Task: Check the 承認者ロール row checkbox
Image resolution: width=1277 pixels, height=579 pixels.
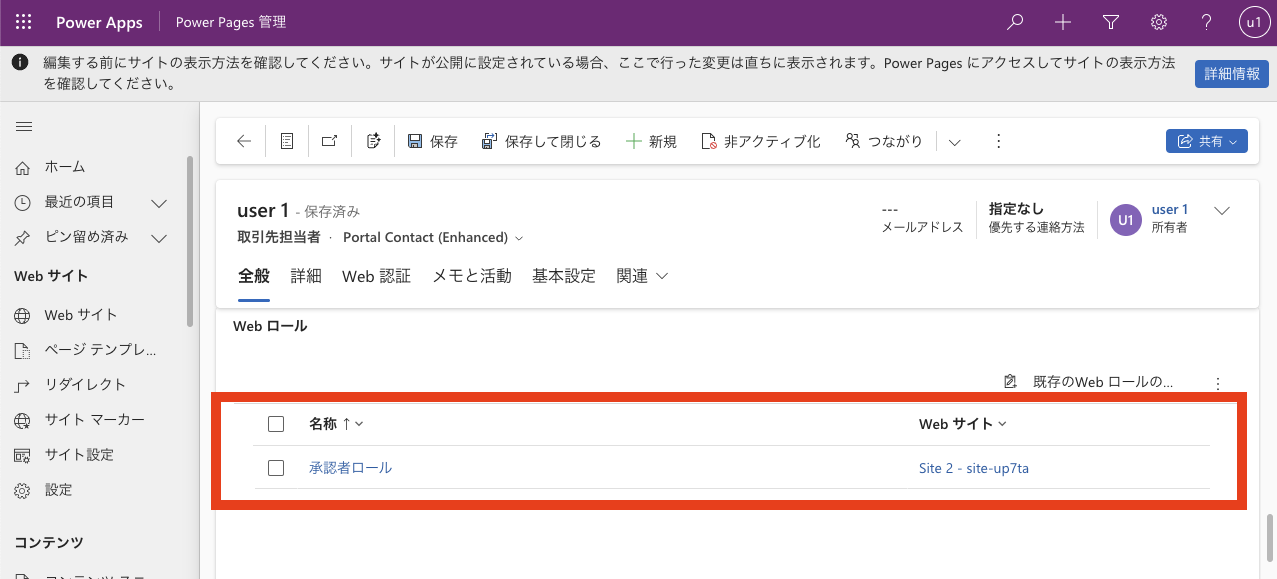Action: [x=276, y=468]
